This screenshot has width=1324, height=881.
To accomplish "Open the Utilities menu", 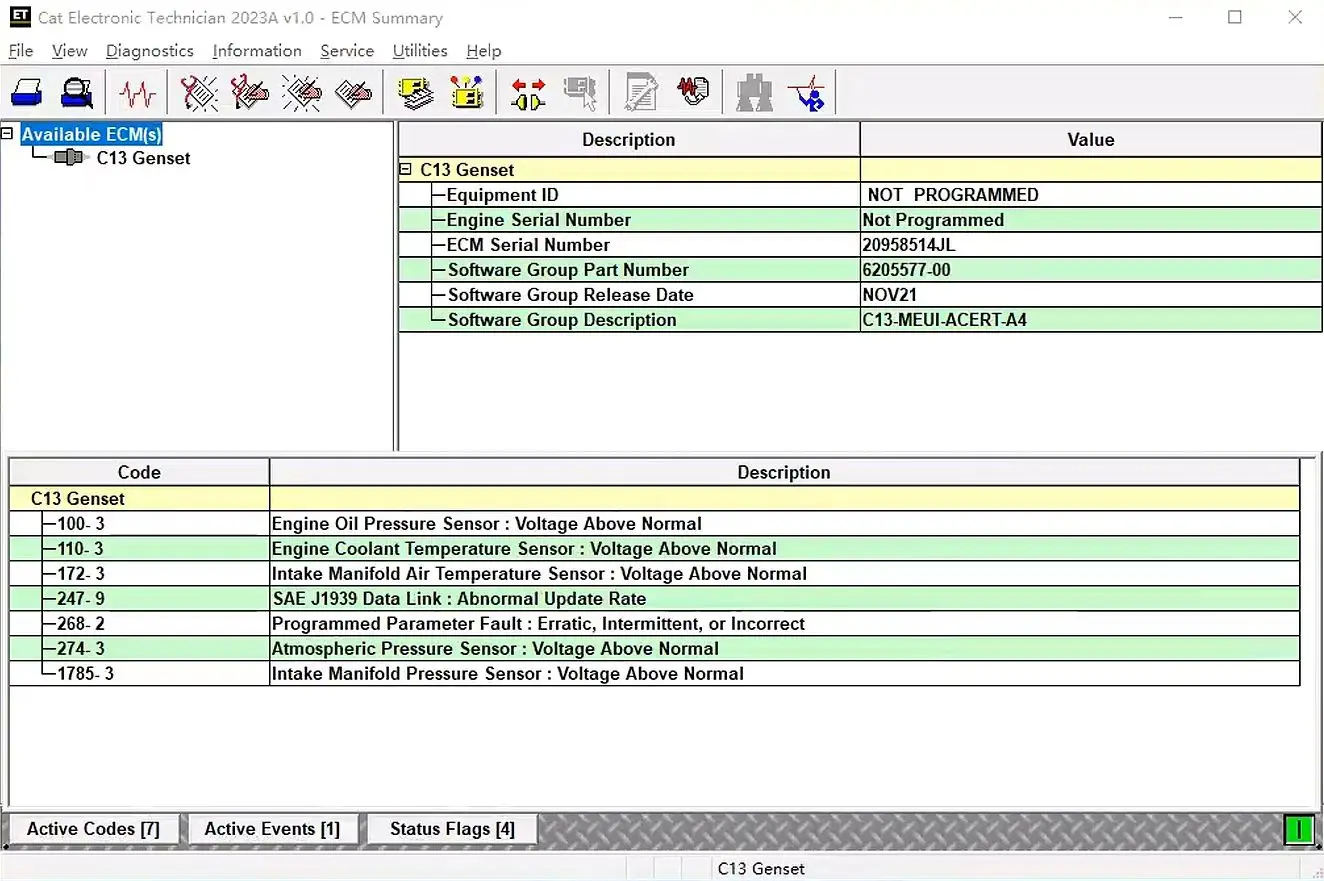I will coord(420,51).
